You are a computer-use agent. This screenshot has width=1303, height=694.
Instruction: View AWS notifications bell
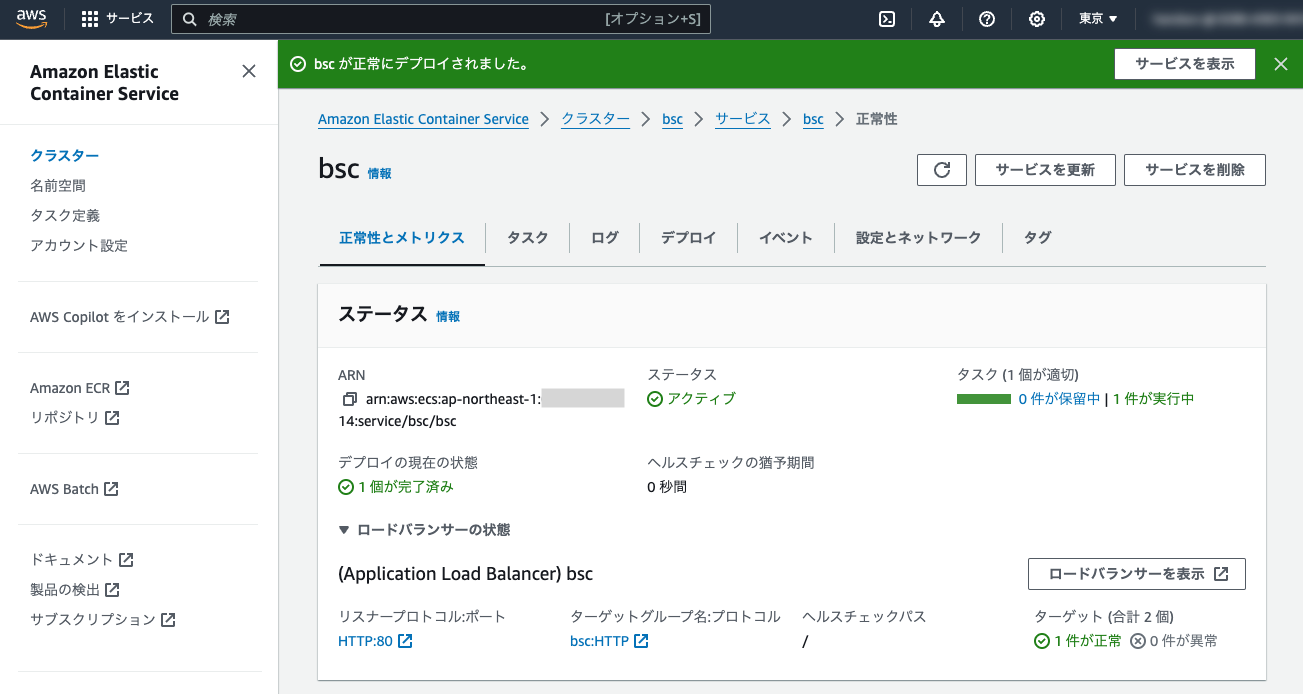(x=936, y=18)
